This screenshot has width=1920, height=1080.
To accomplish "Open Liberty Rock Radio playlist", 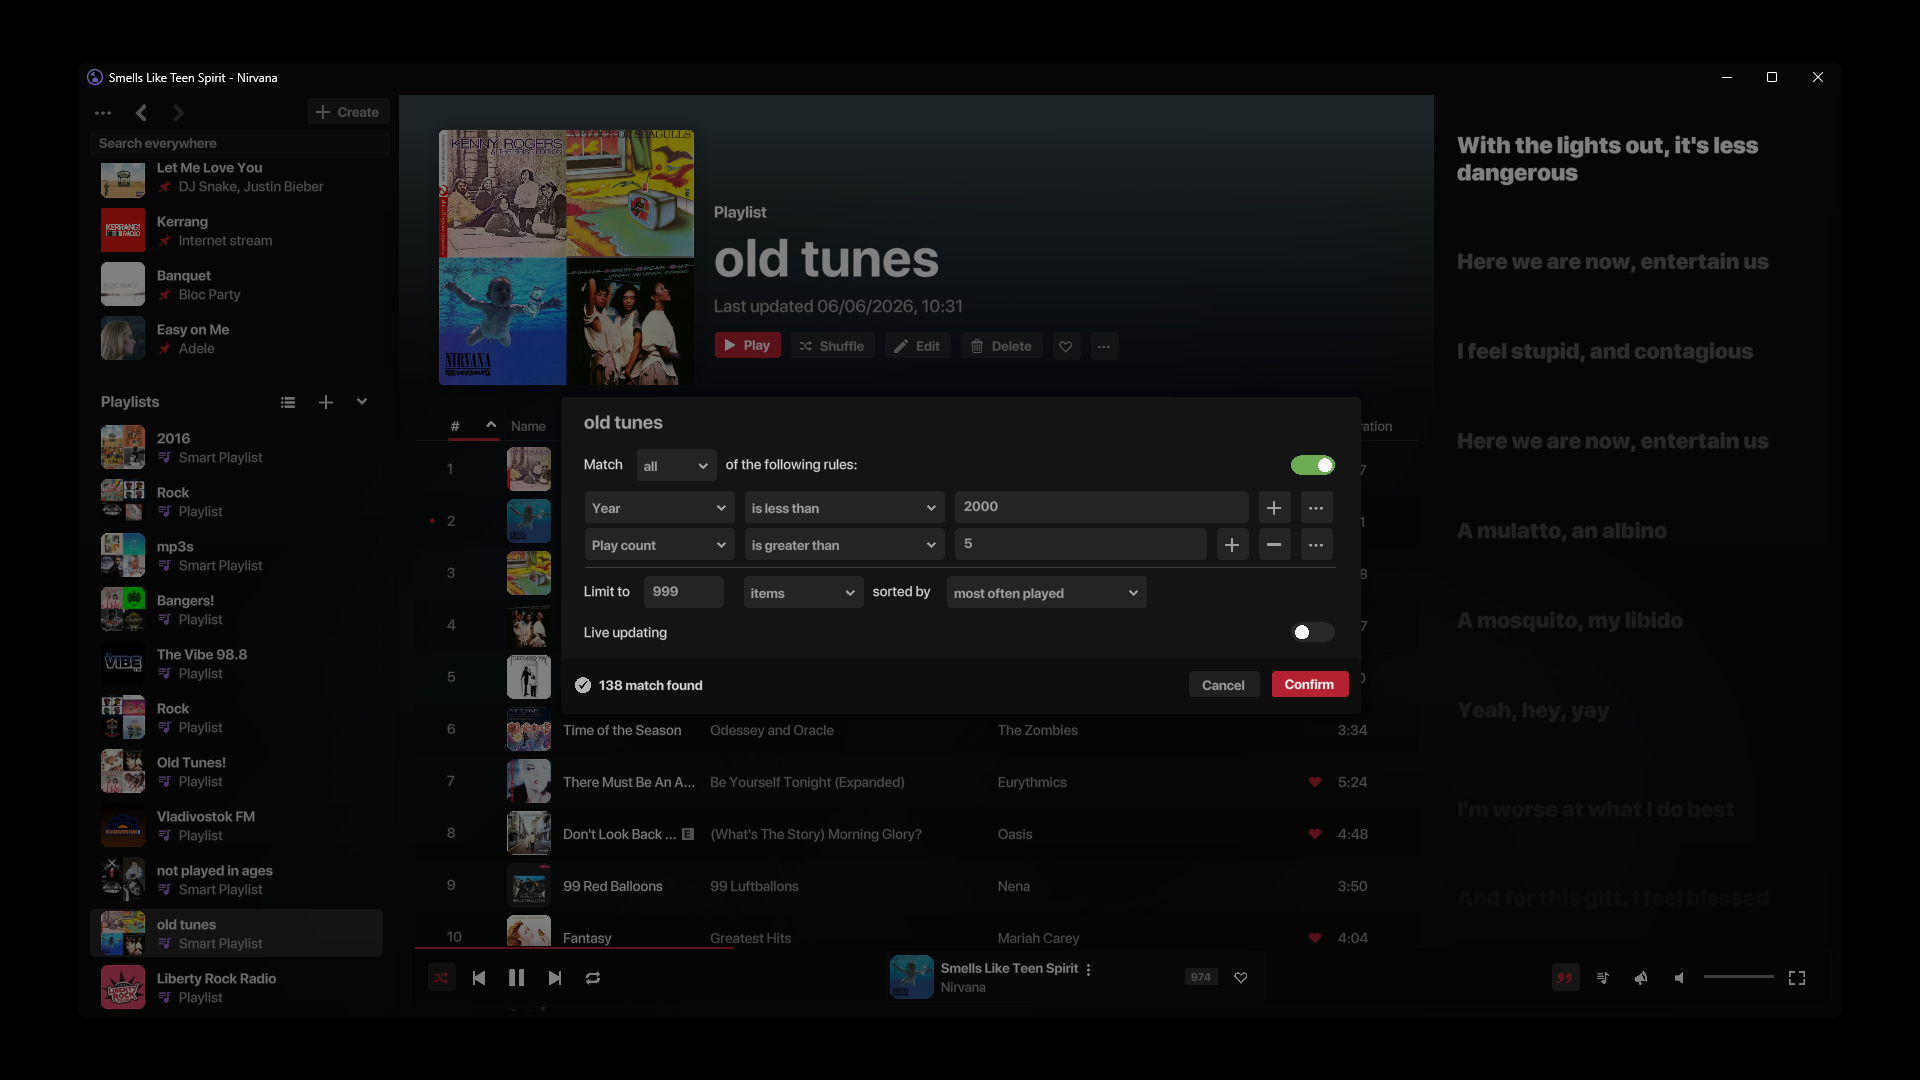I will coord(236,988).
